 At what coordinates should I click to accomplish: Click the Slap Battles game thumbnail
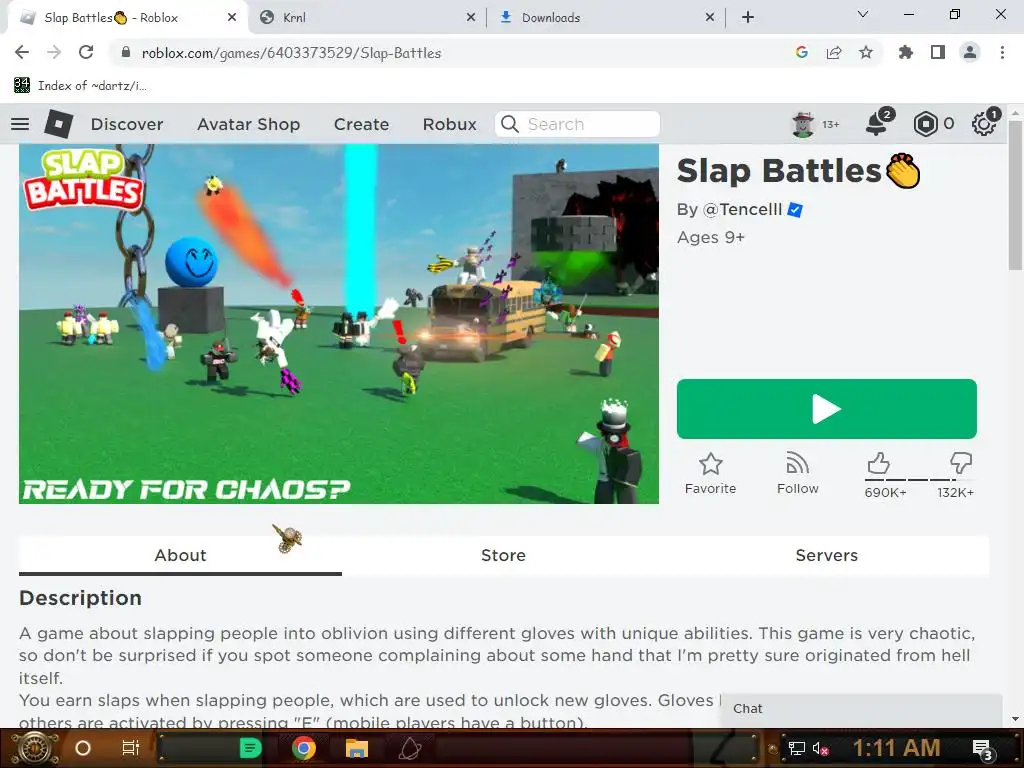339,324
